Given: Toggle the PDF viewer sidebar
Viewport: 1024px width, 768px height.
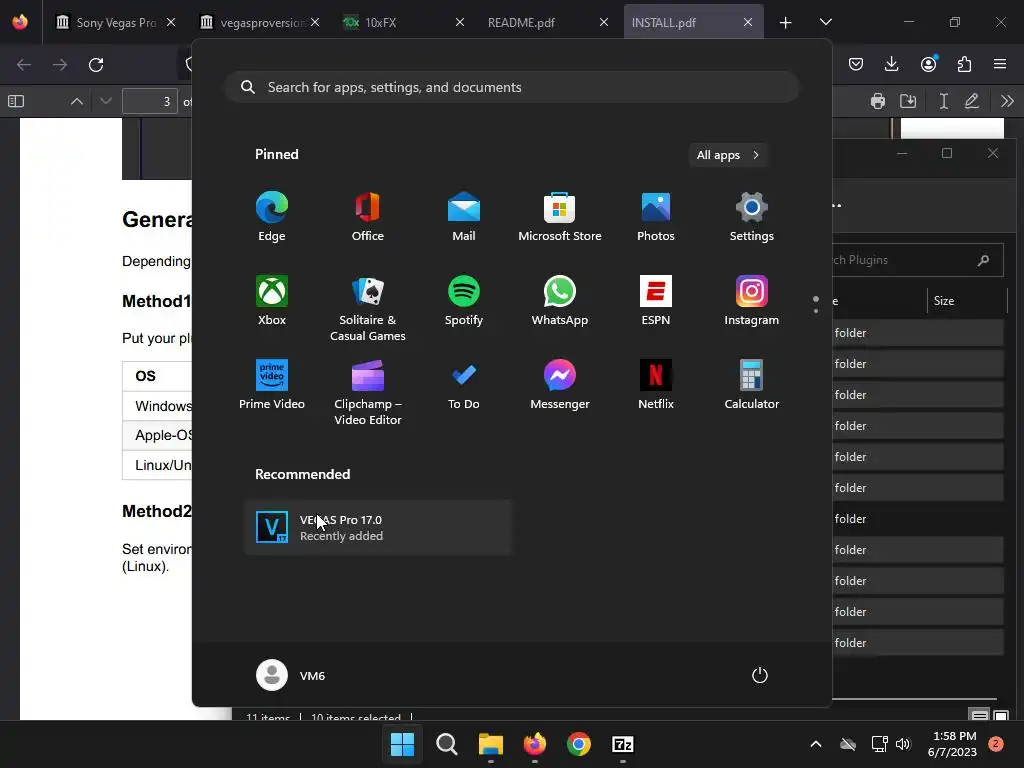Looking at the screenshot, I should coord(16,101).
